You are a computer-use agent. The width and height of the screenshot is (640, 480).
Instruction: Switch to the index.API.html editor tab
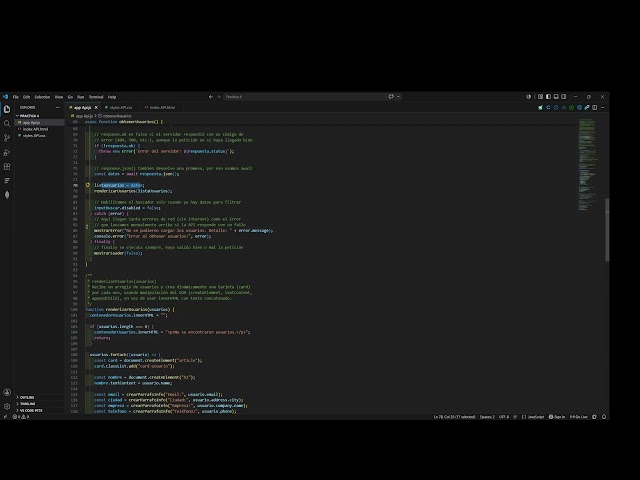click(162, 107)
